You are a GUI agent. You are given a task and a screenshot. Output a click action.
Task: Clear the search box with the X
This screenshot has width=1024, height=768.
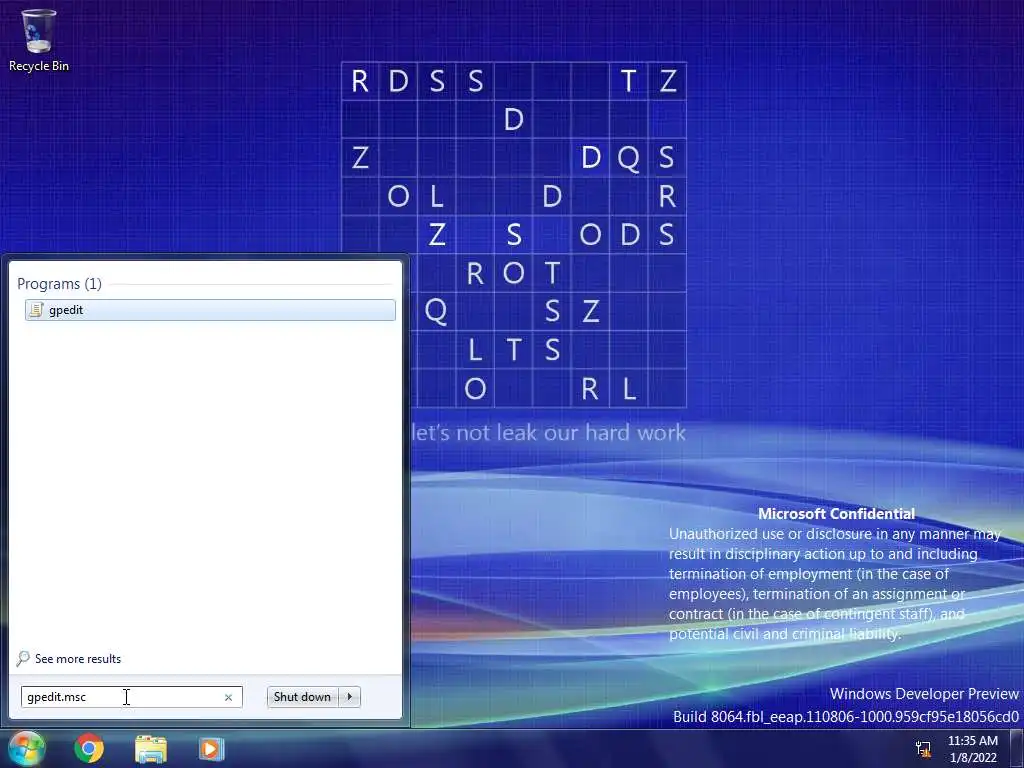click(228, 697)
